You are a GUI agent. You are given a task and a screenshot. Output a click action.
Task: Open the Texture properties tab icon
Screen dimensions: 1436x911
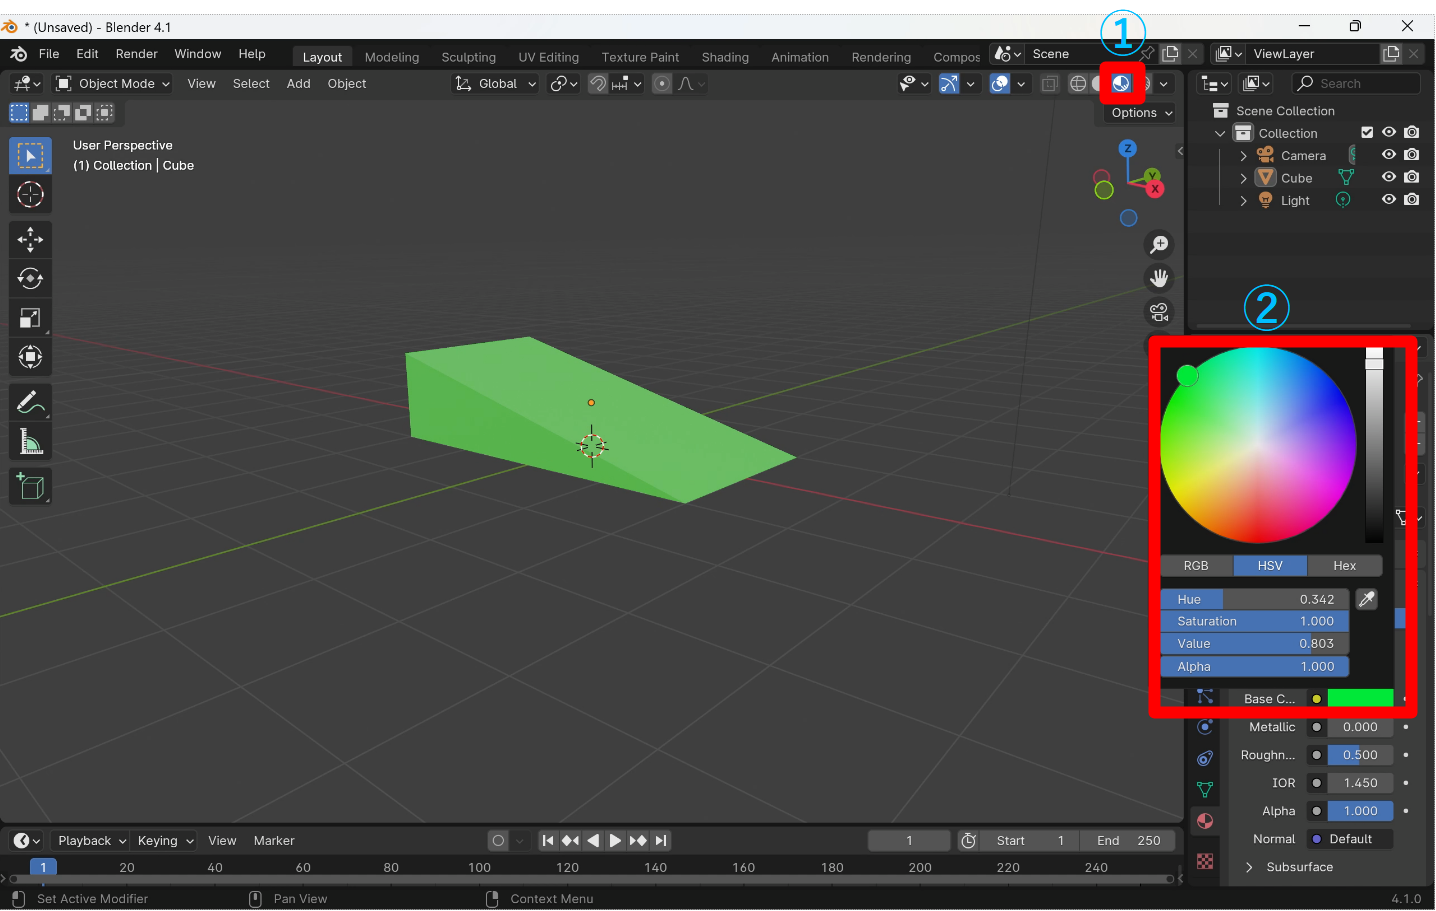pyautogui.click(x=1205, y=861)
